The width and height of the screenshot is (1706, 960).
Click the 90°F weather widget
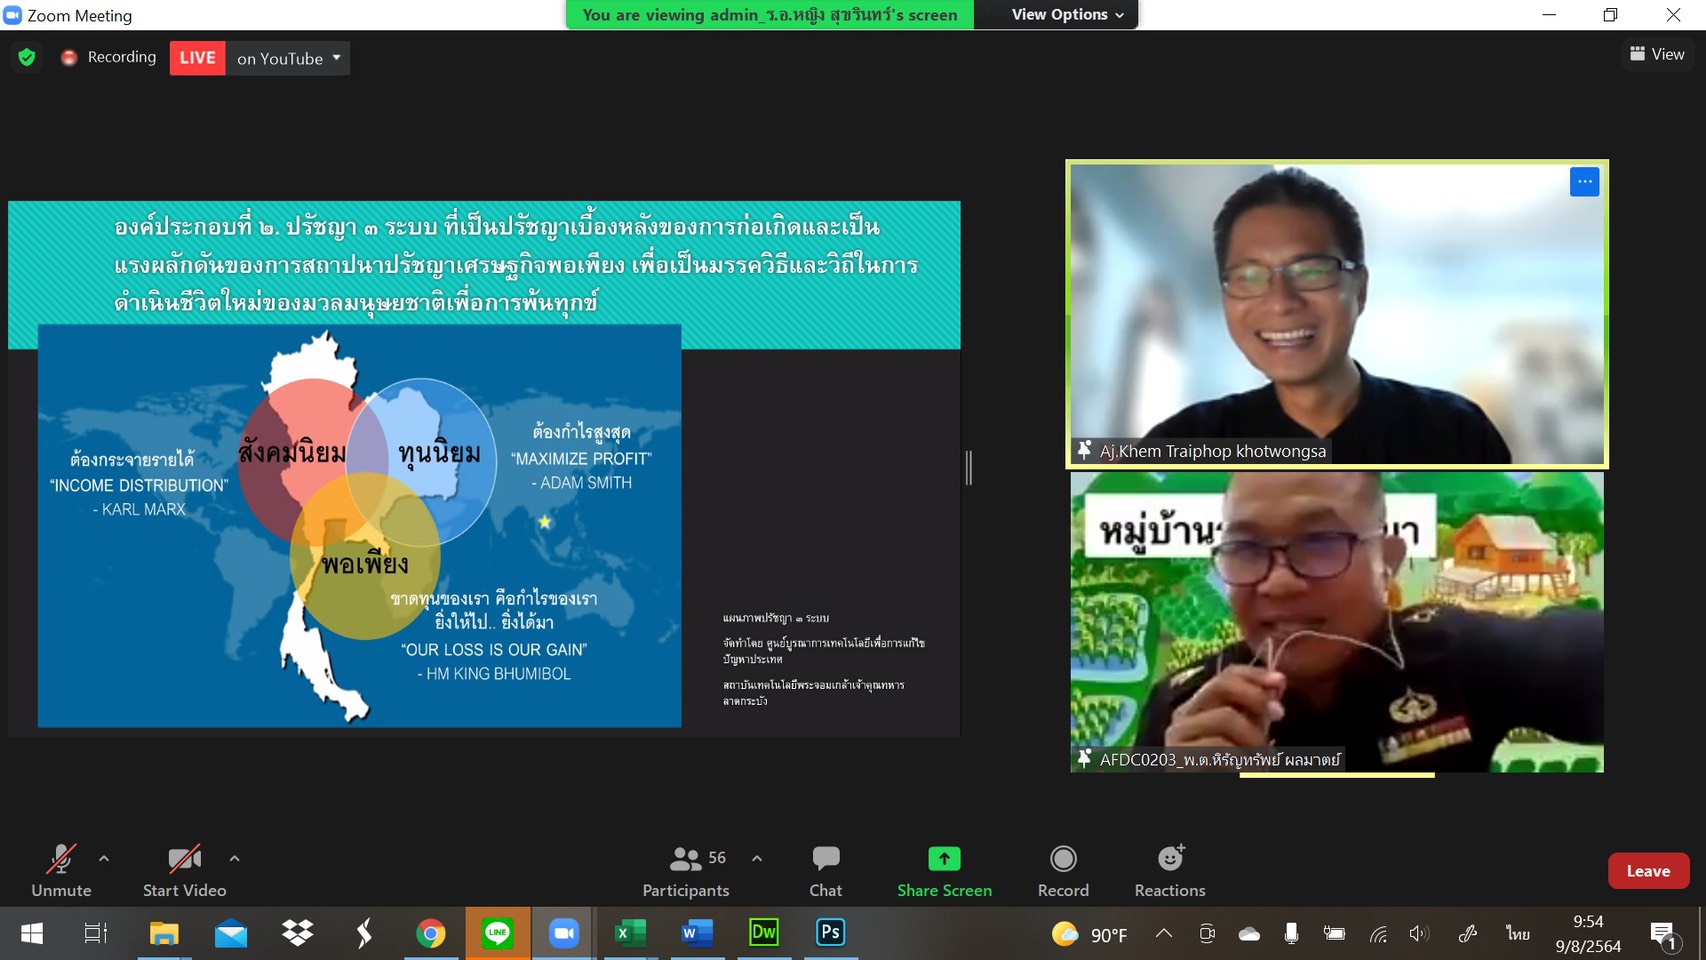click(1090, 934)
